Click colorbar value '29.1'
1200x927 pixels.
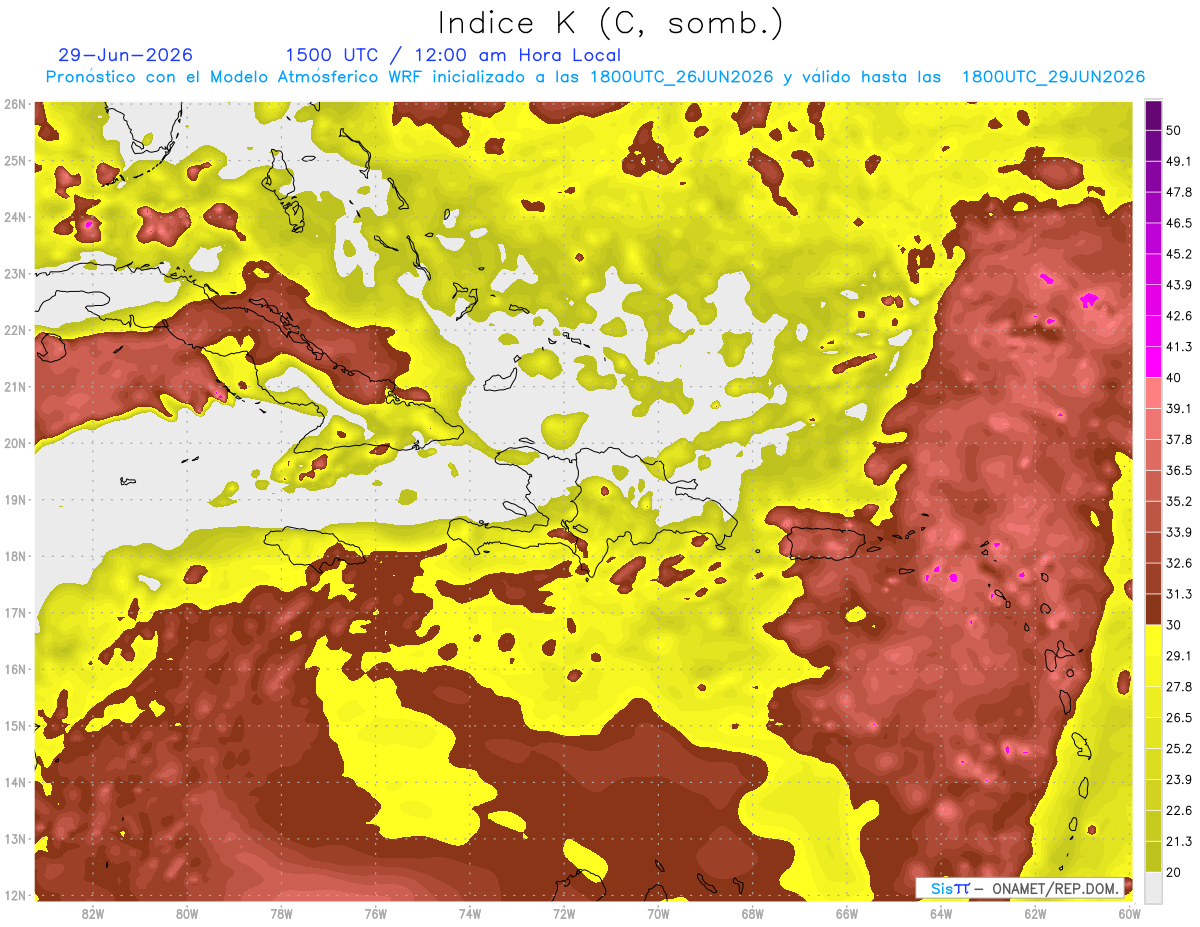click(1178, 655)
